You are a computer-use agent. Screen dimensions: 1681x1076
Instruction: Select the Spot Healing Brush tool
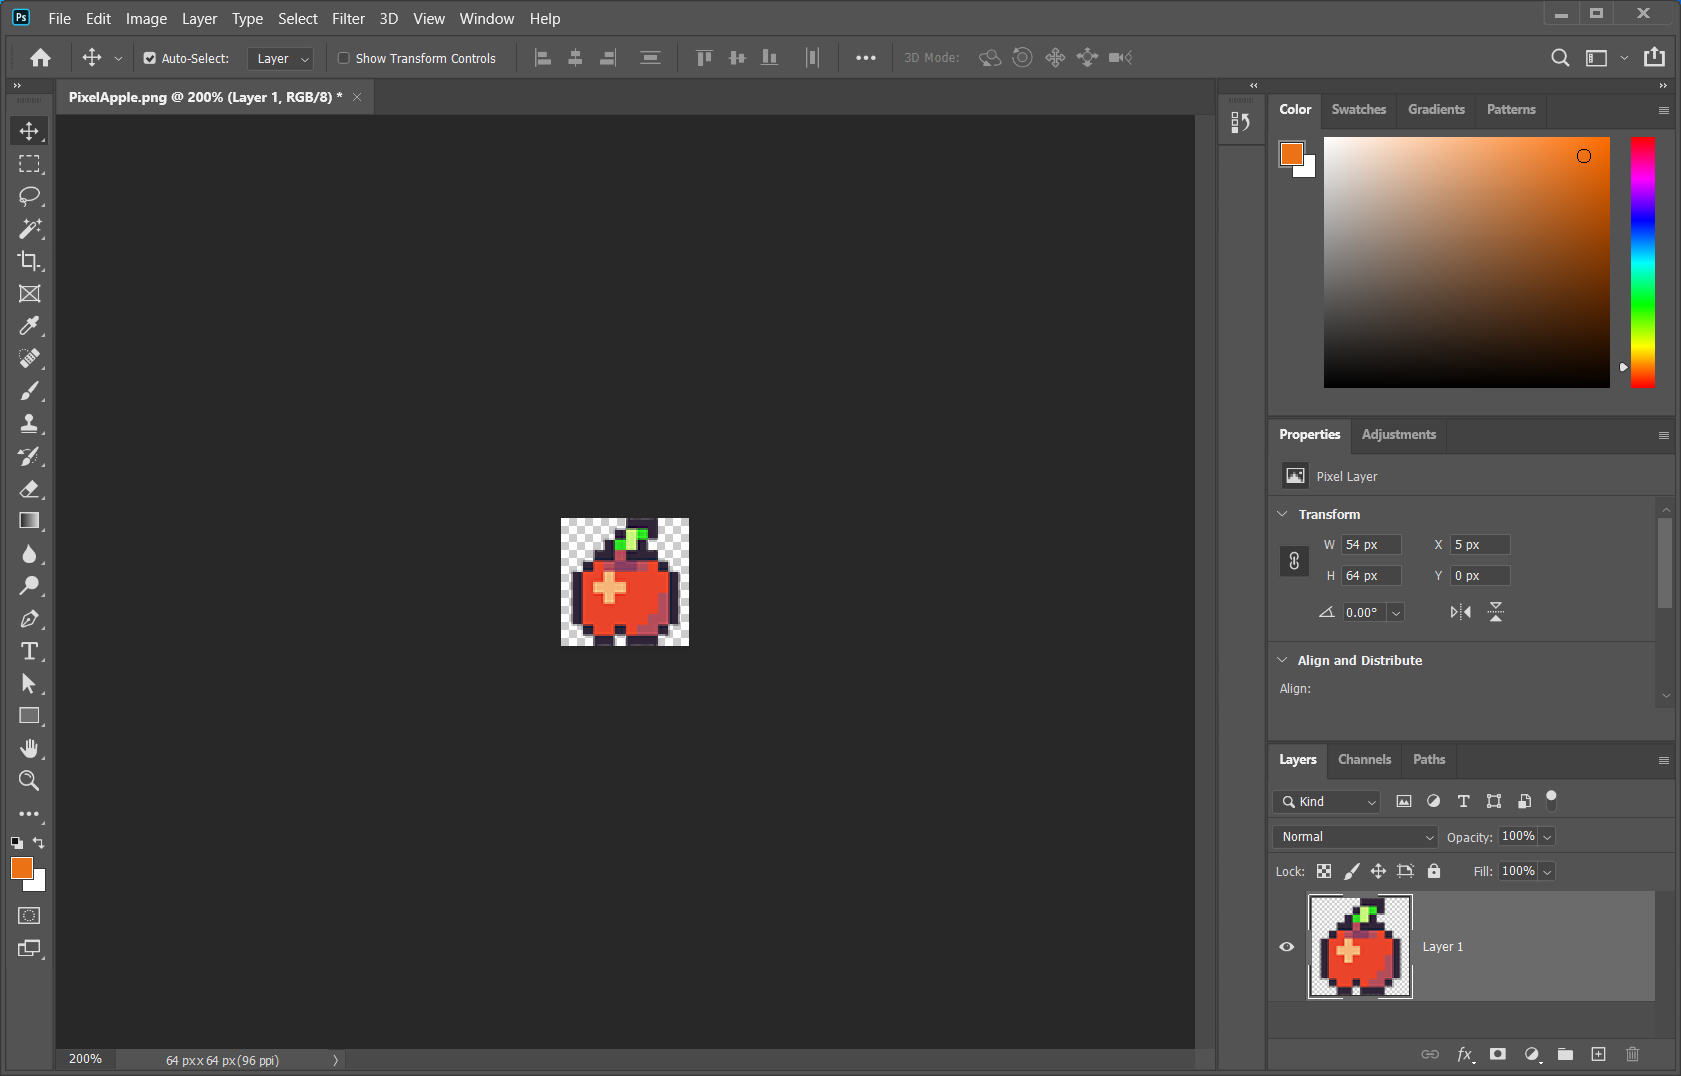(29, 358)
